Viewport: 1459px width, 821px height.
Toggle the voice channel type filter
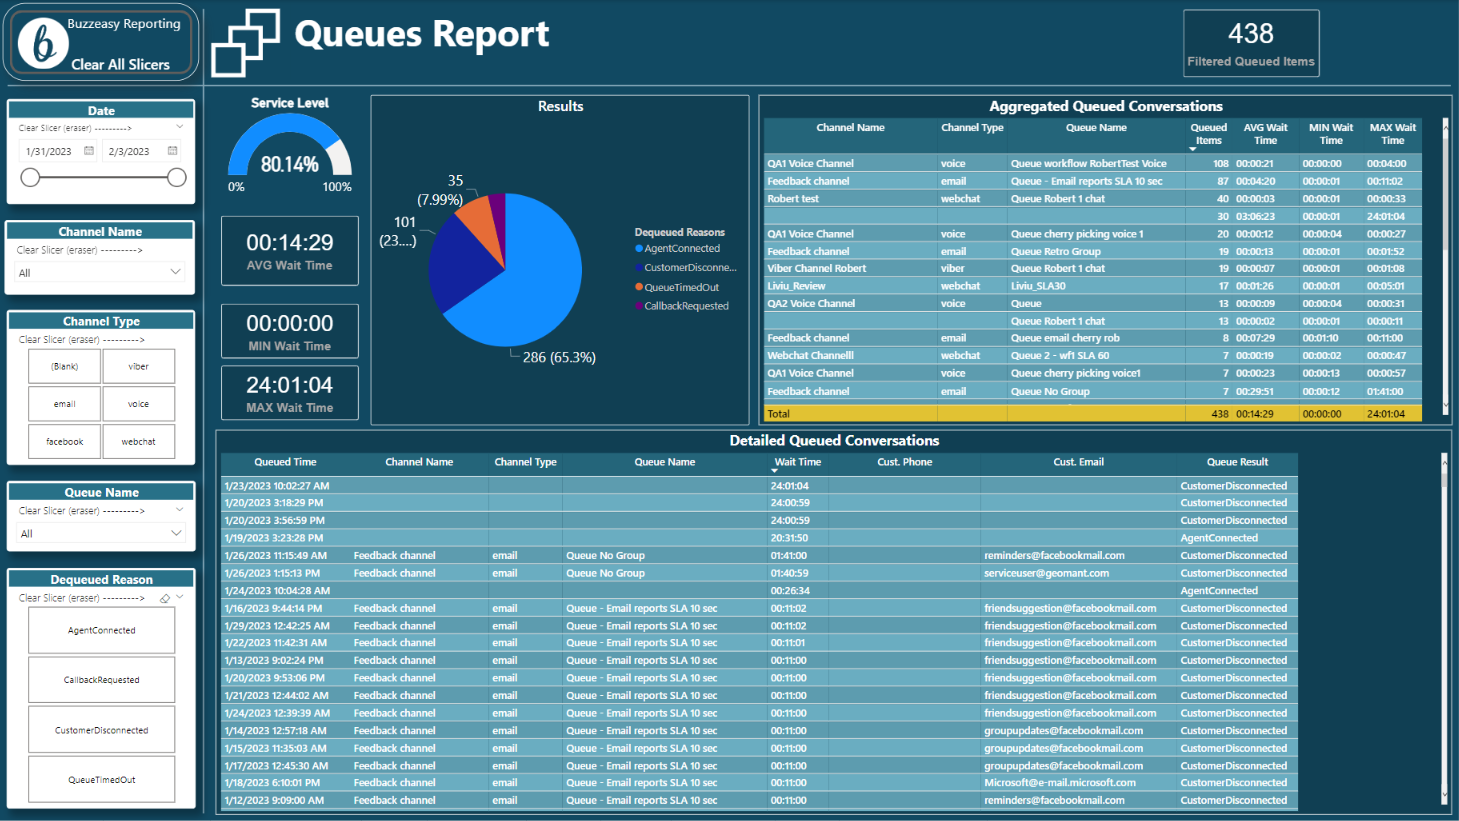(140, 403)
